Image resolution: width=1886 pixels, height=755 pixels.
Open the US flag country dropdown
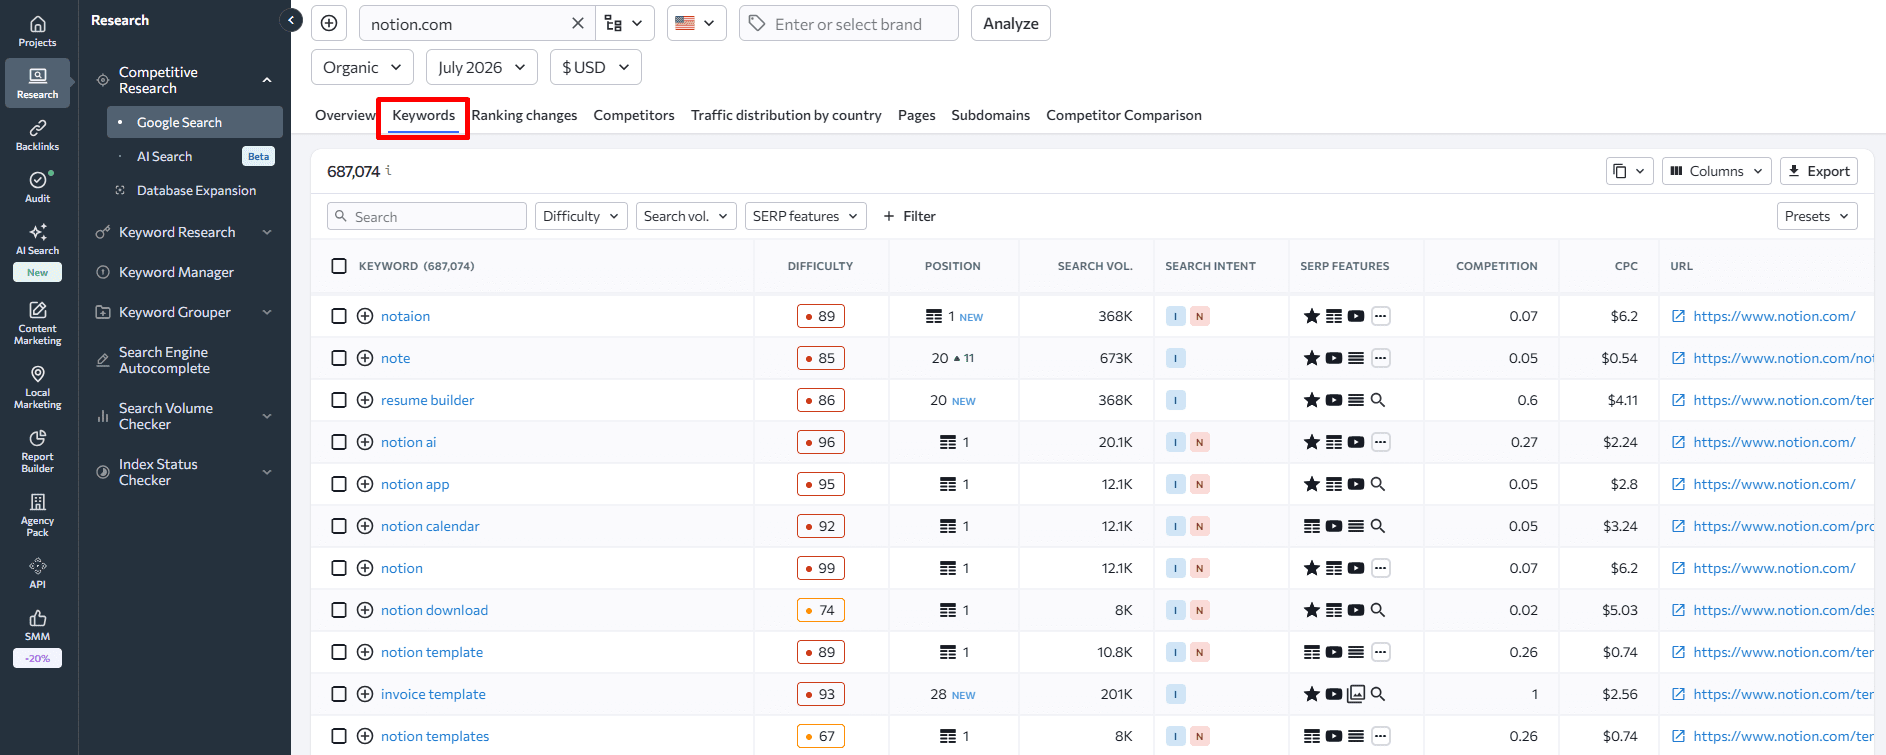coord(697,23)
